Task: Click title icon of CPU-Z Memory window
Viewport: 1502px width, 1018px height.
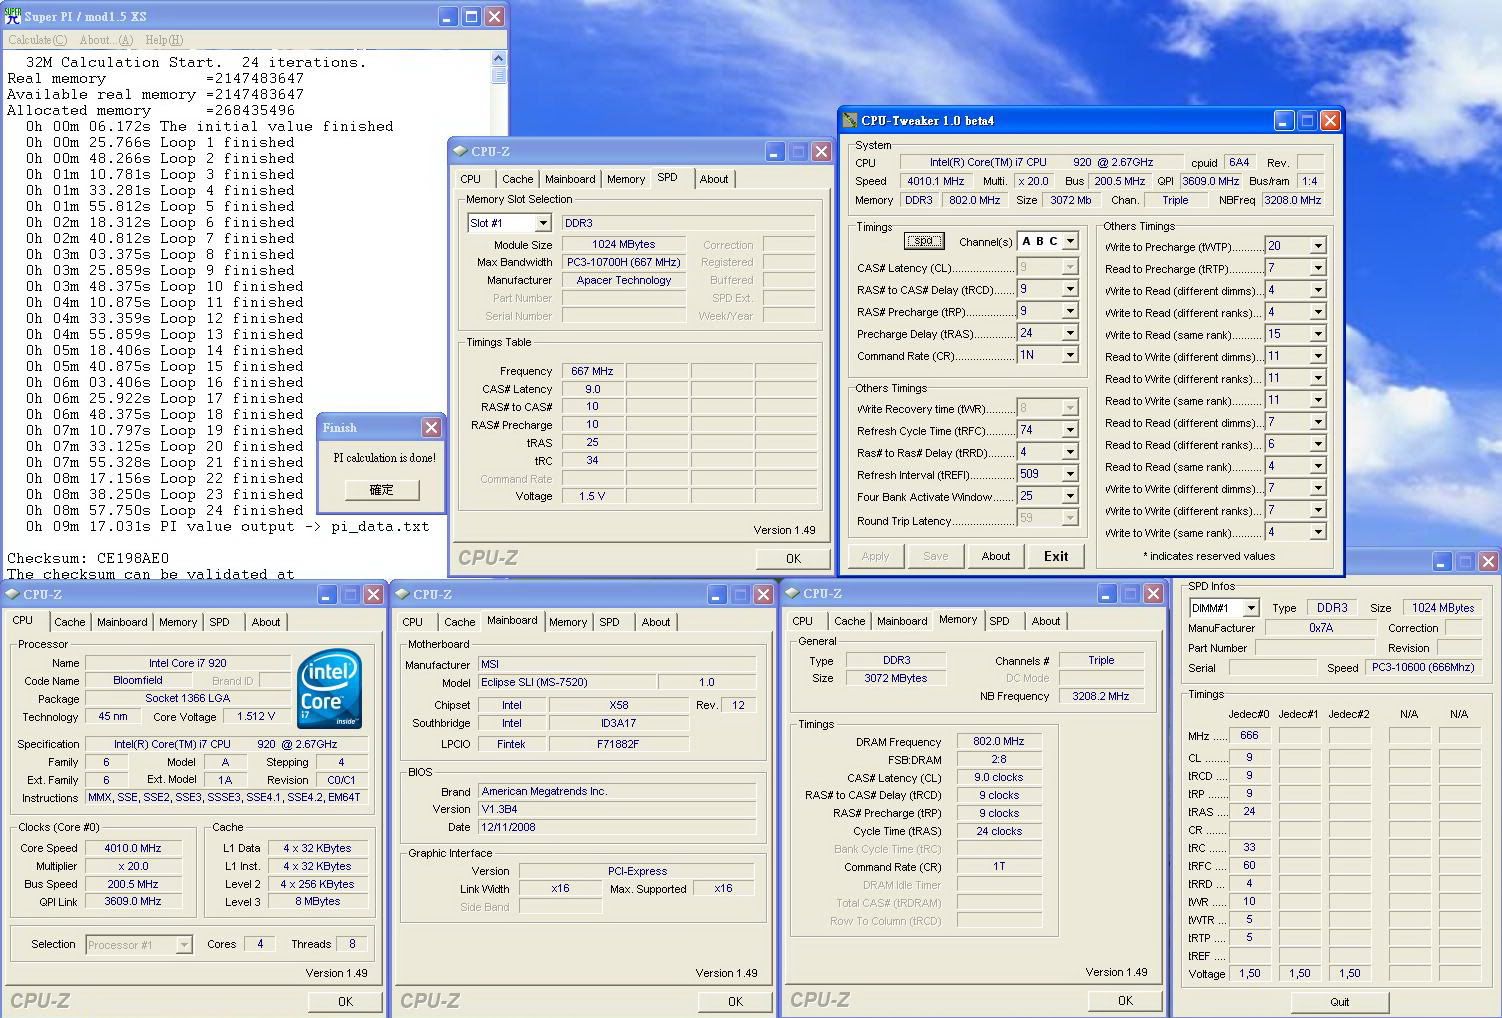Action: tap(792, 593)
